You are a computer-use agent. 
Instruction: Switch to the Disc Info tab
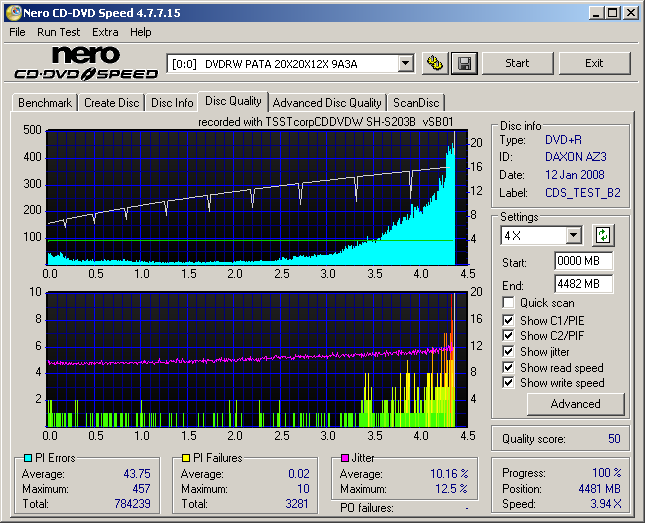(172, 102)
